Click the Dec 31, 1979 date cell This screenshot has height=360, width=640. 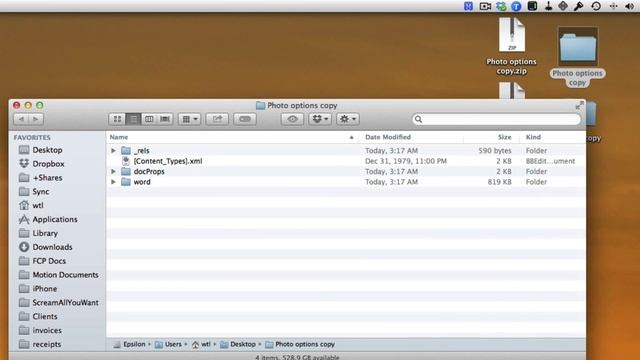[406, 161]
